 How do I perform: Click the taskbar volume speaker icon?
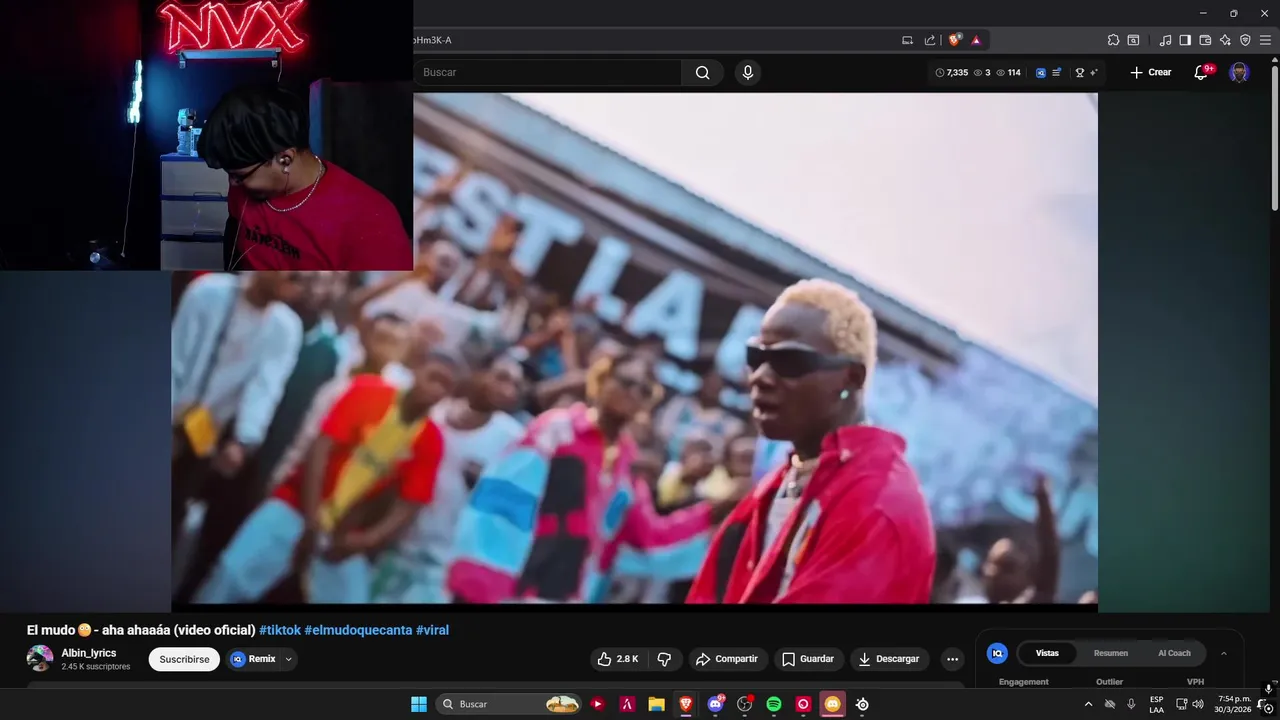tap(1197, 704)
